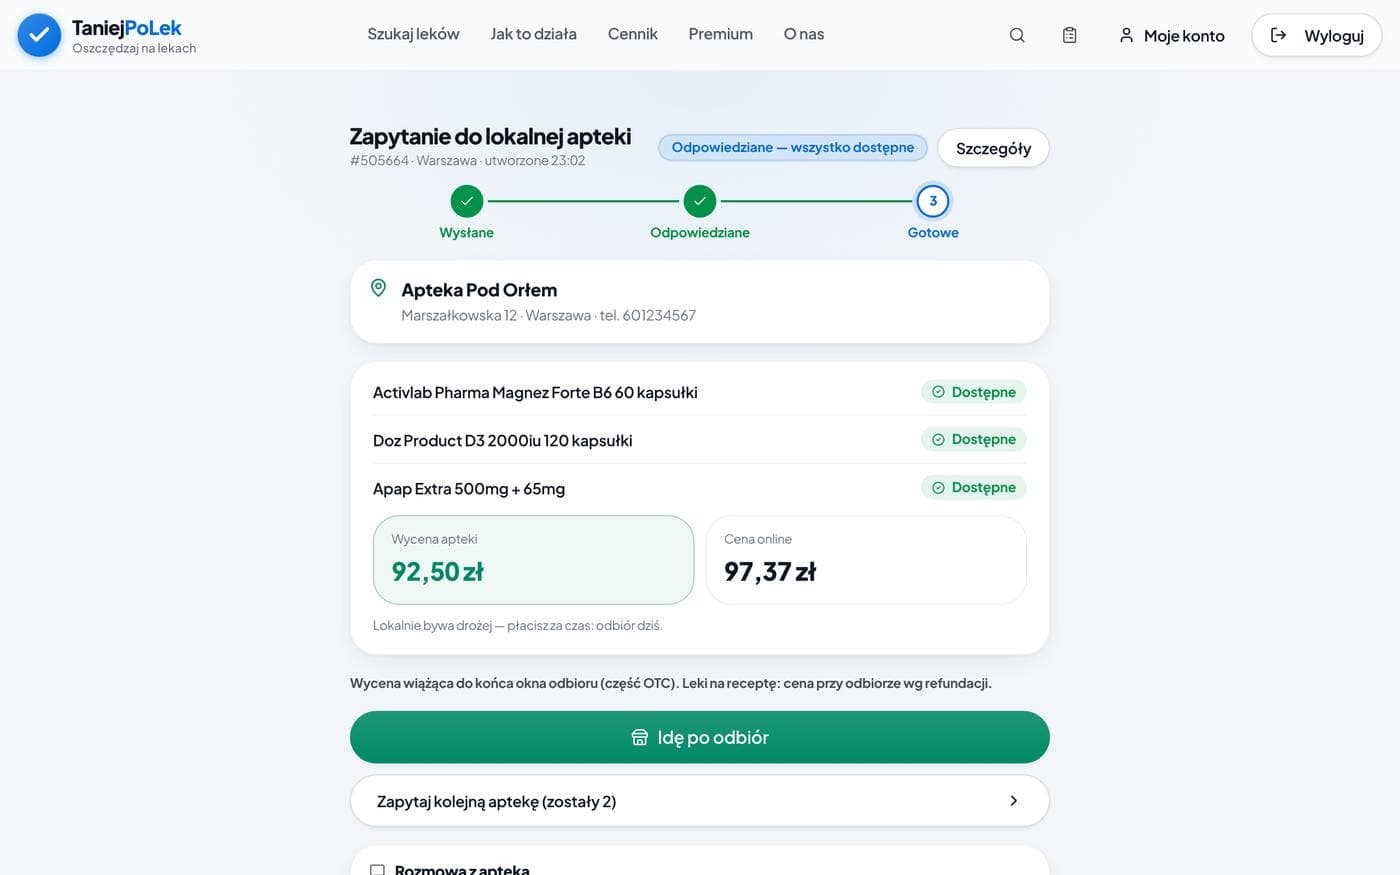Click the note Lokalnie bywa drożej
1400x875 pixels.
point(517,625)
